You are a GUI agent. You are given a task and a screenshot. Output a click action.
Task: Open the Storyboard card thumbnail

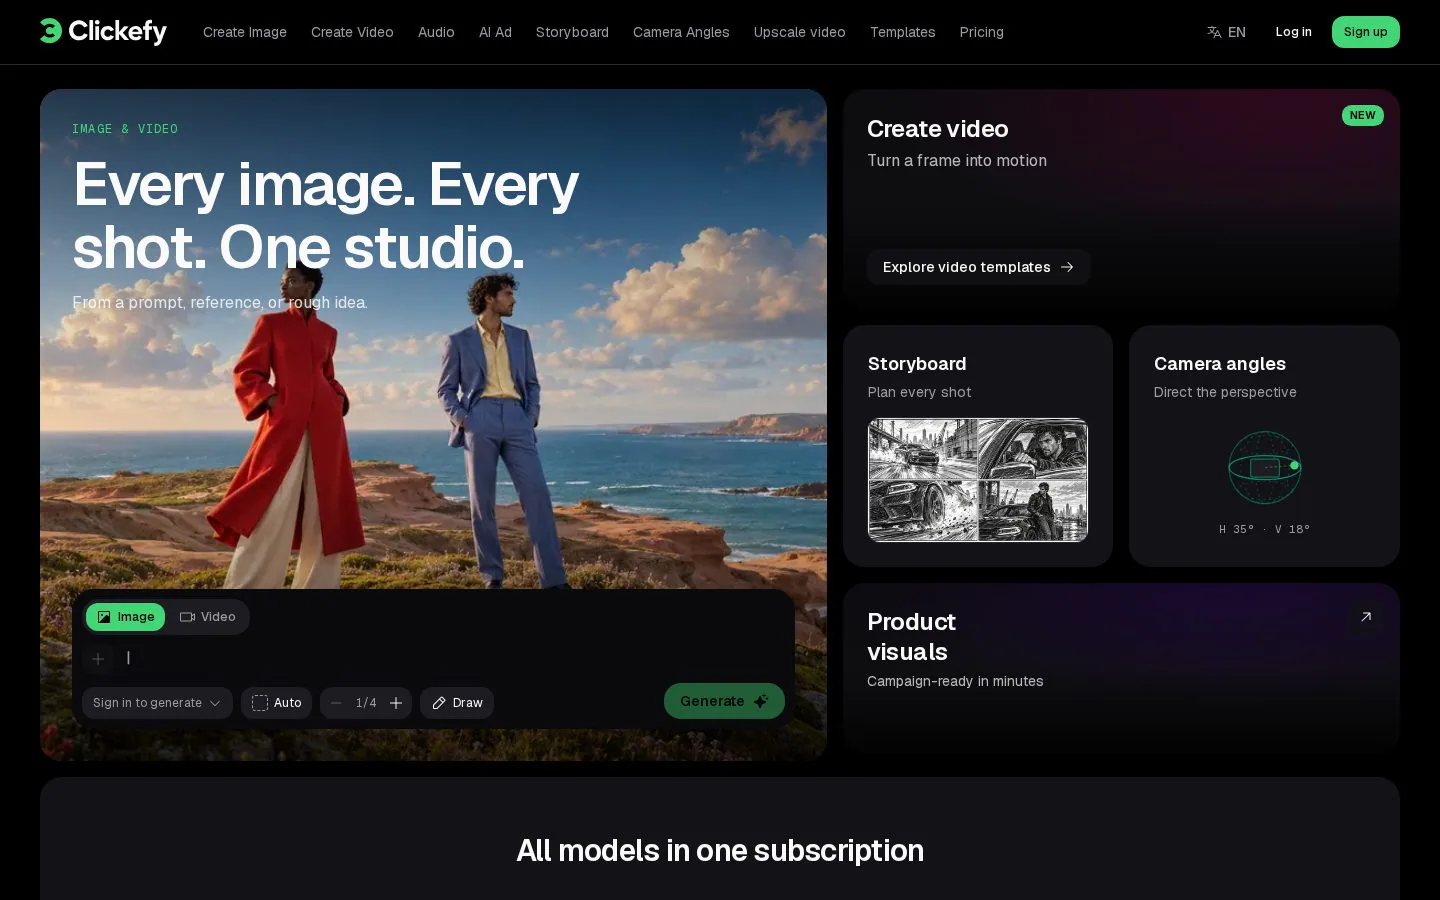978,480
